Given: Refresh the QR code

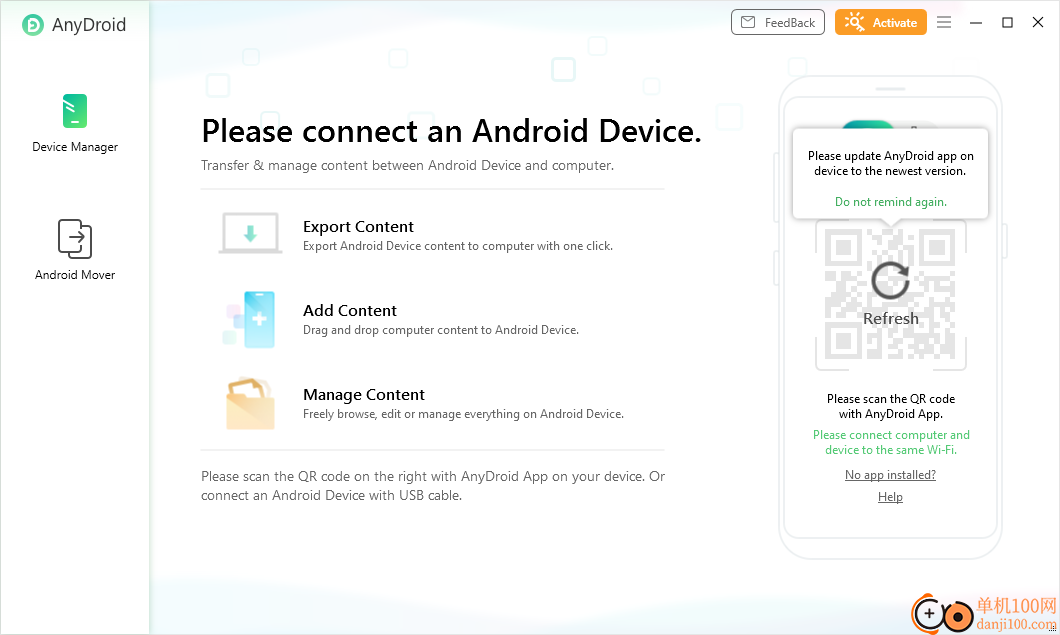Looking at the screenshot, I should coord(890,294).
